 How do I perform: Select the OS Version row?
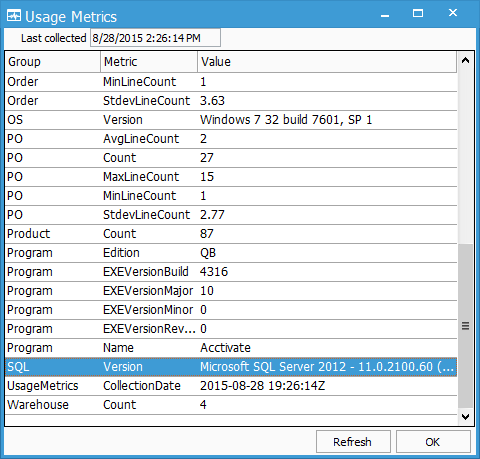231,120
